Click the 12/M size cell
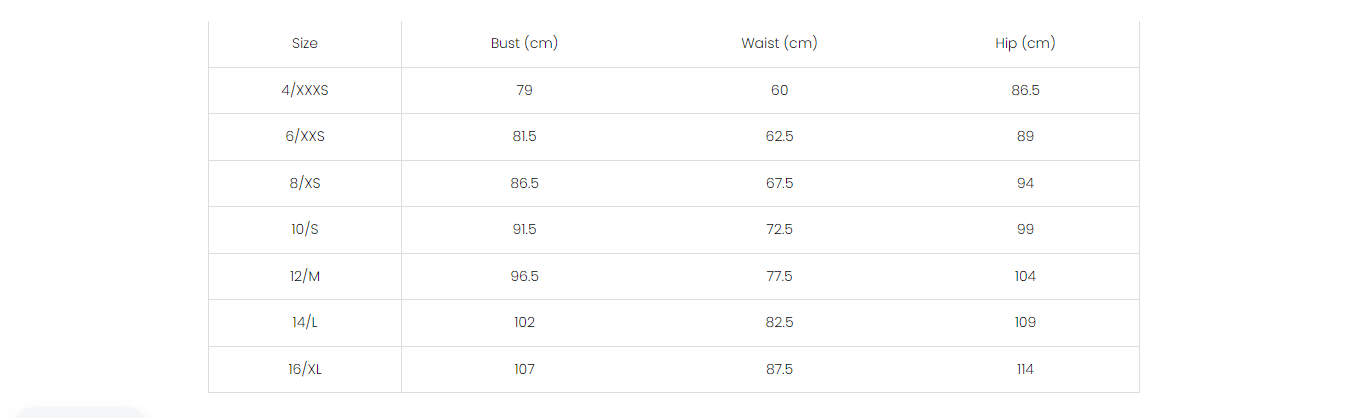The height and width of the screenshot is (418, 1346). click(x=305, y=276)
